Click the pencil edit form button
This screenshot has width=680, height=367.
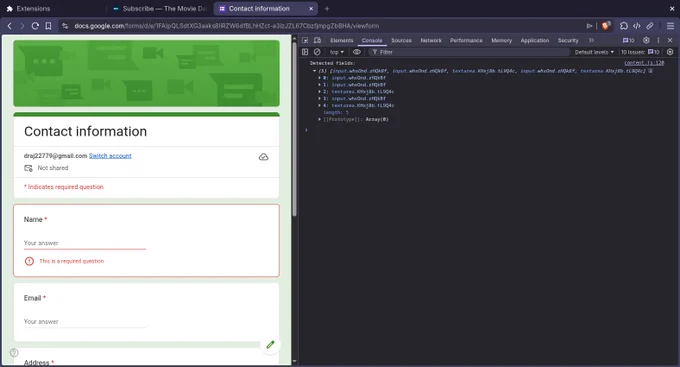pyautogui.click(x=270, y=345)
